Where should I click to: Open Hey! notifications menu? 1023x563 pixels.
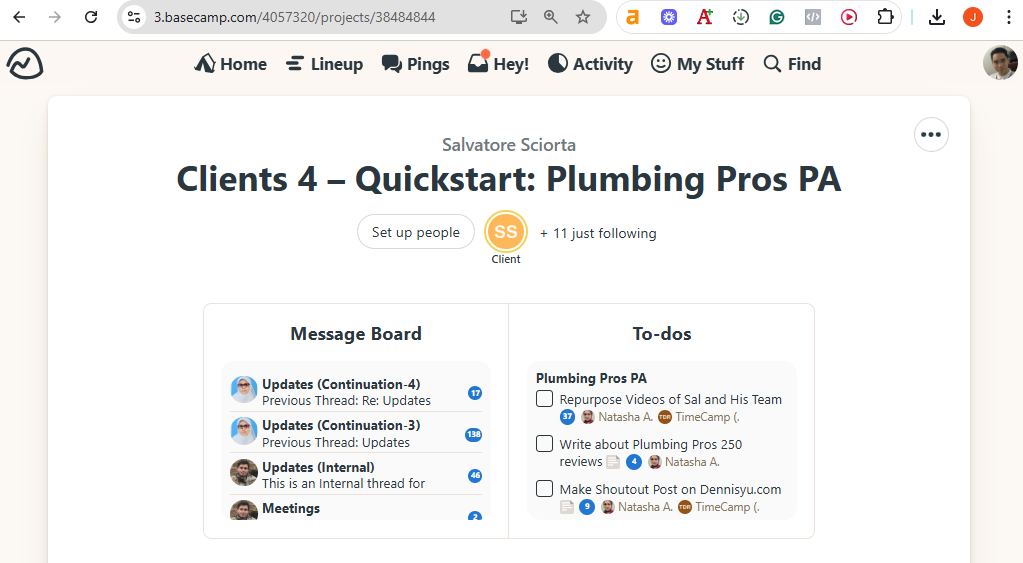(x=498, y=63)
